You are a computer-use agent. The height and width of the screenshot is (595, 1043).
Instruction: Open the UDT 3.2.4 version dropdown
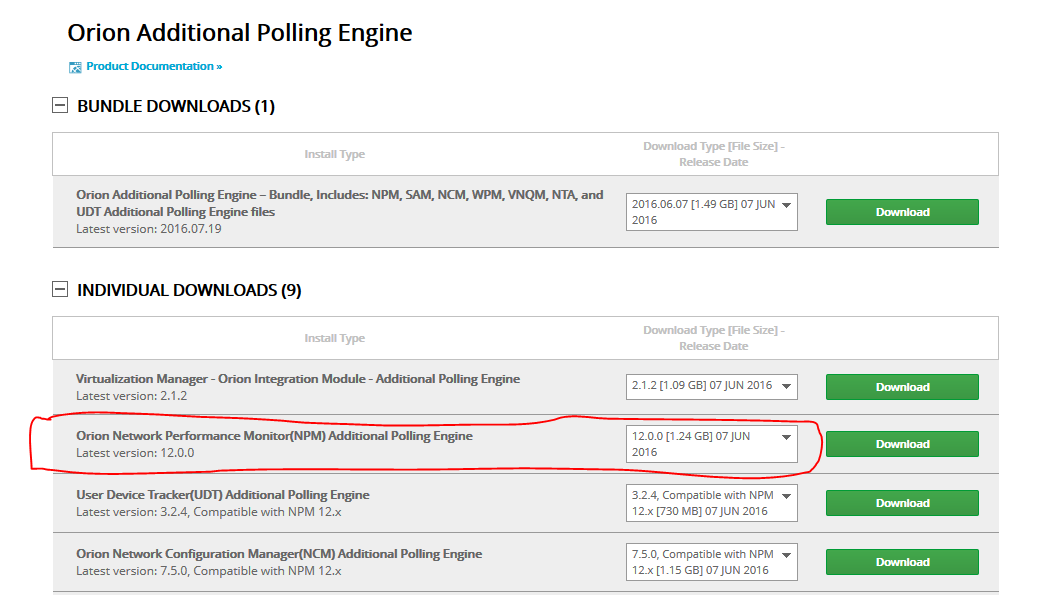point(711,503)
